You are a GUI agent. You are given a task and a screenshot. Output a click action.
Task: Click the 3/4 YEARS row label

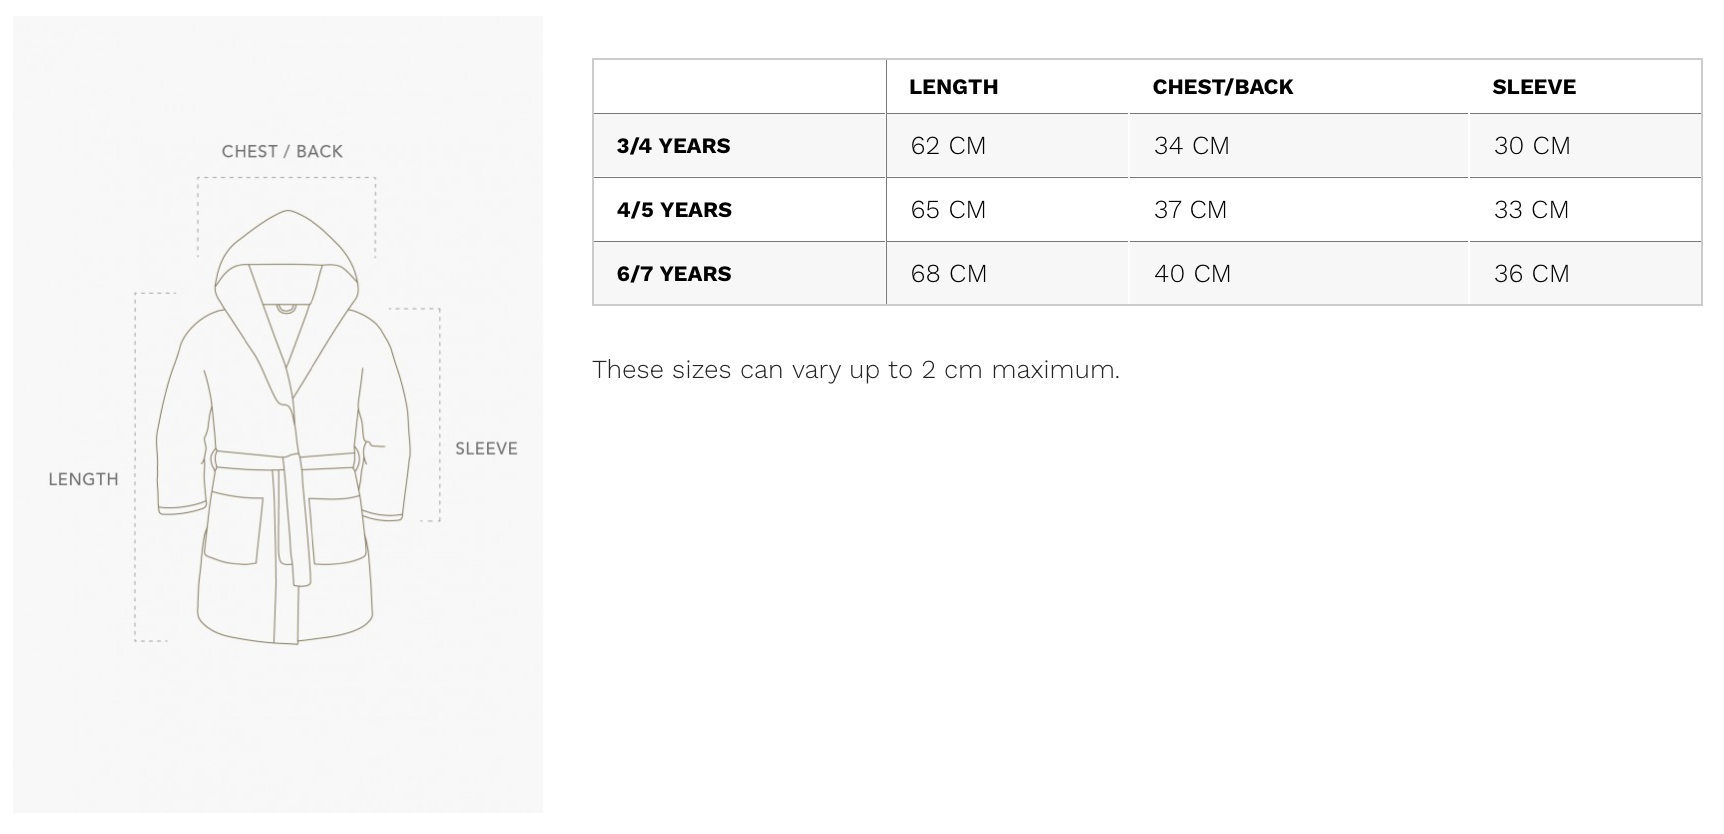point(673,146)
